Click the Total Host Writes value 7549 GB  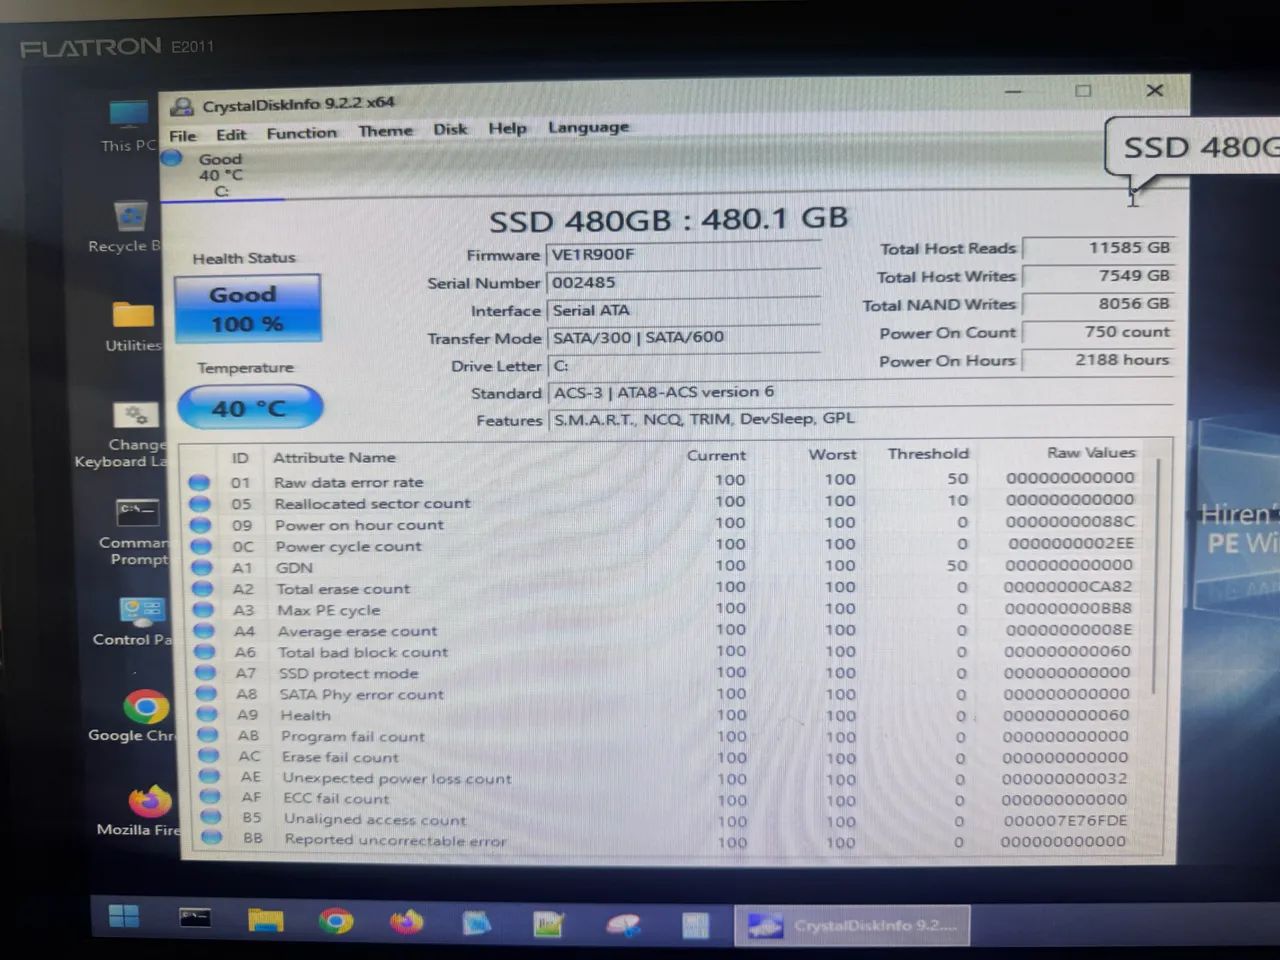pyautogui.click(x=1098, y=276)
